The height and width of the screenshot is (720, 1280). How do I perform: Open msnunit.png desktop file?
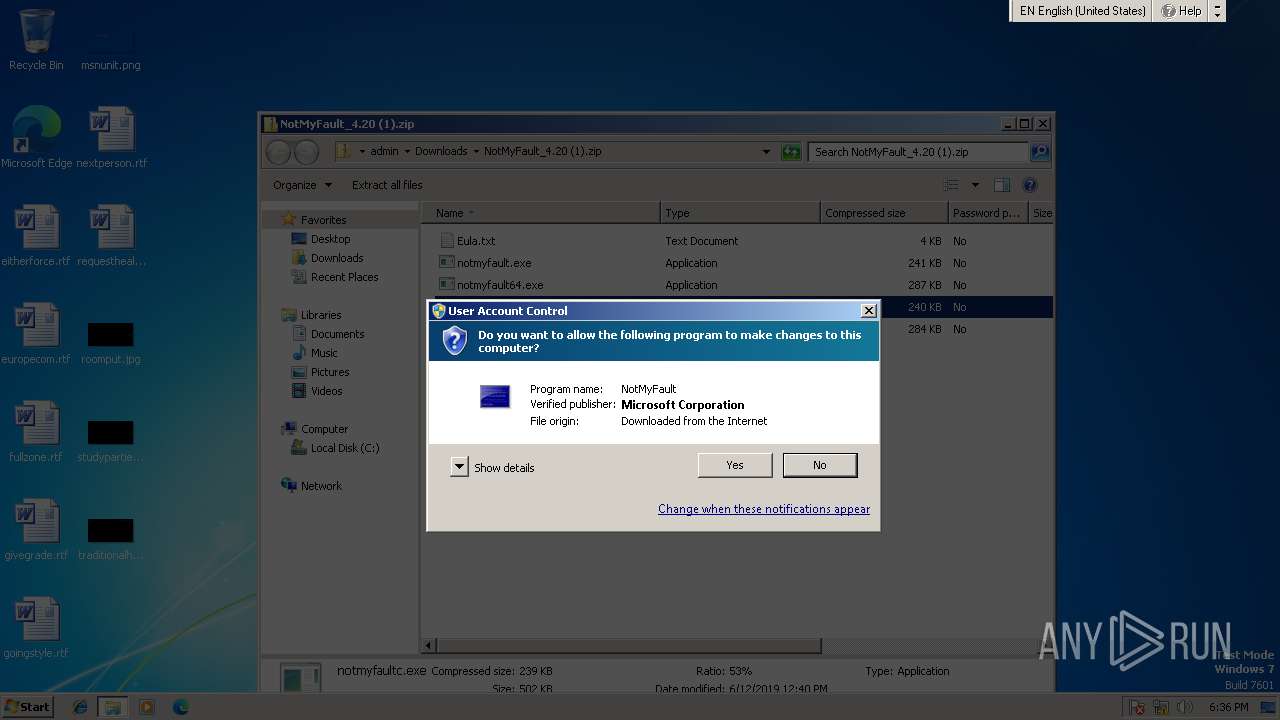[110, 48]
